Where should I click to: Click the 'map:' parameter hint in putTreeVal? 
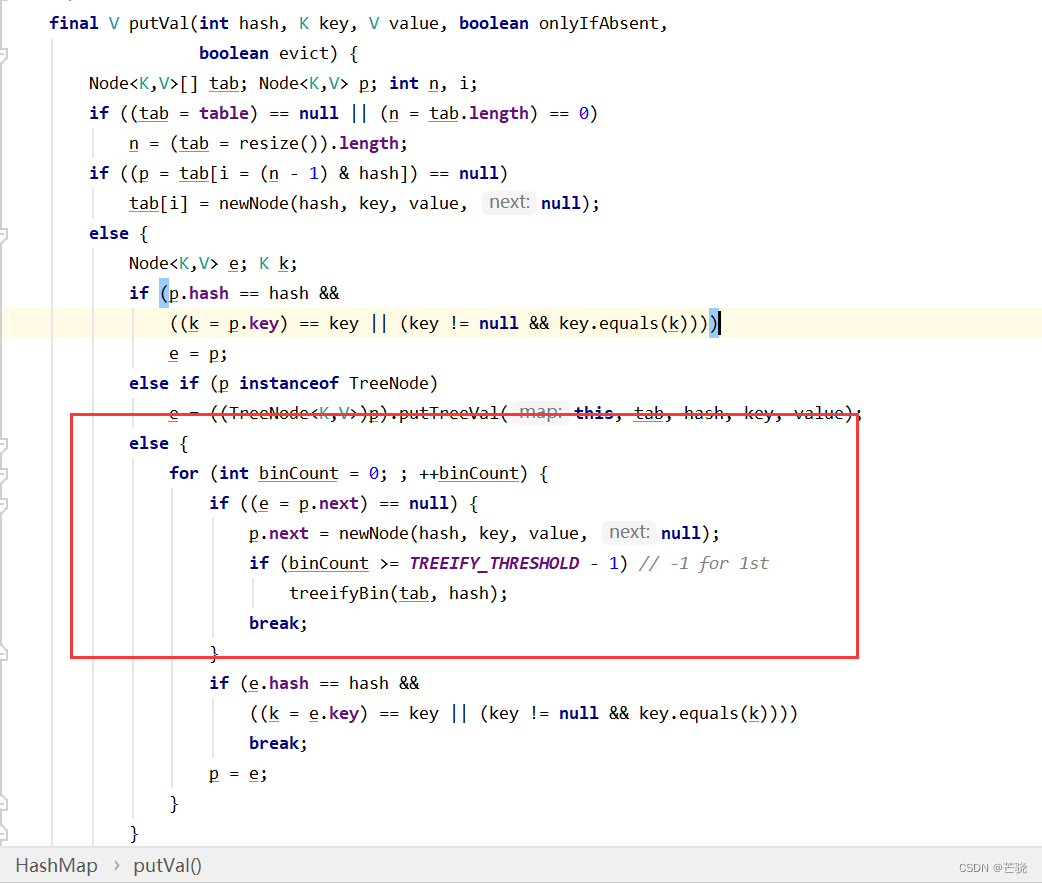(540, 412)
